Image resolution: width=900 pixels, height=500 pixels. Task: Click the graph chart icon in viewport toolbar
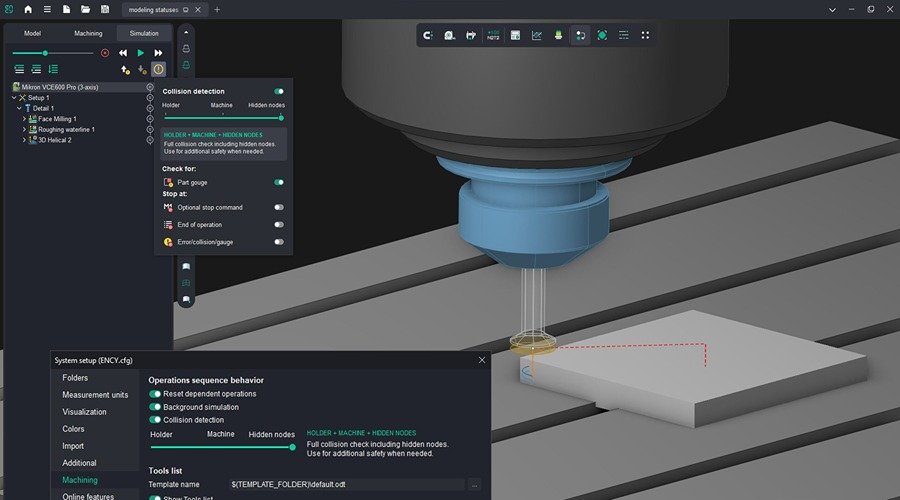[537, 35]
